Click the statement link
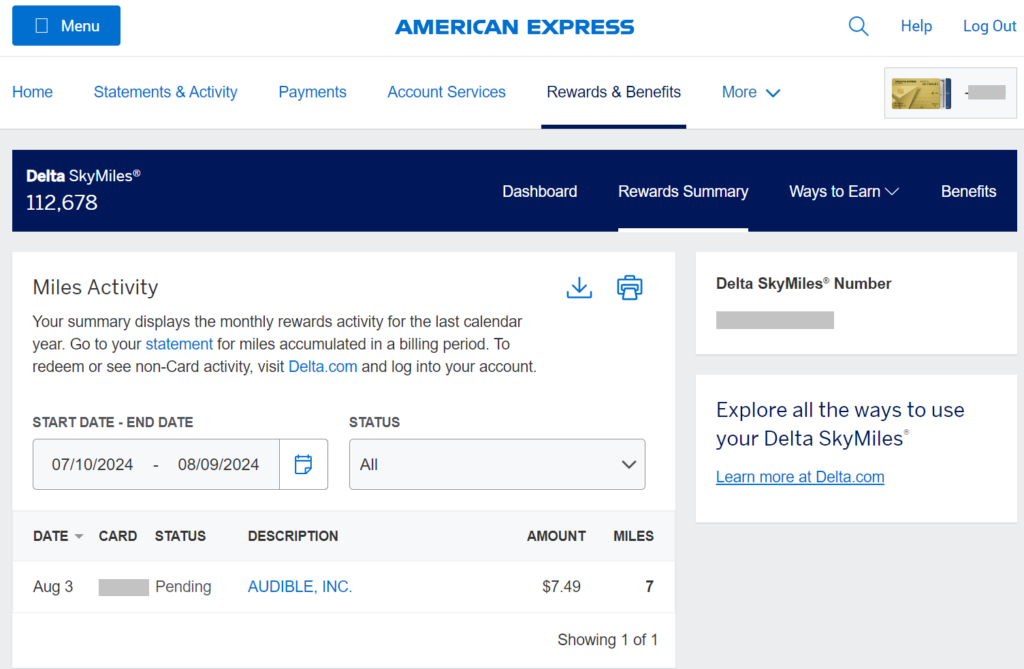This screenshot has width=1024, height=669. [179, 343]
